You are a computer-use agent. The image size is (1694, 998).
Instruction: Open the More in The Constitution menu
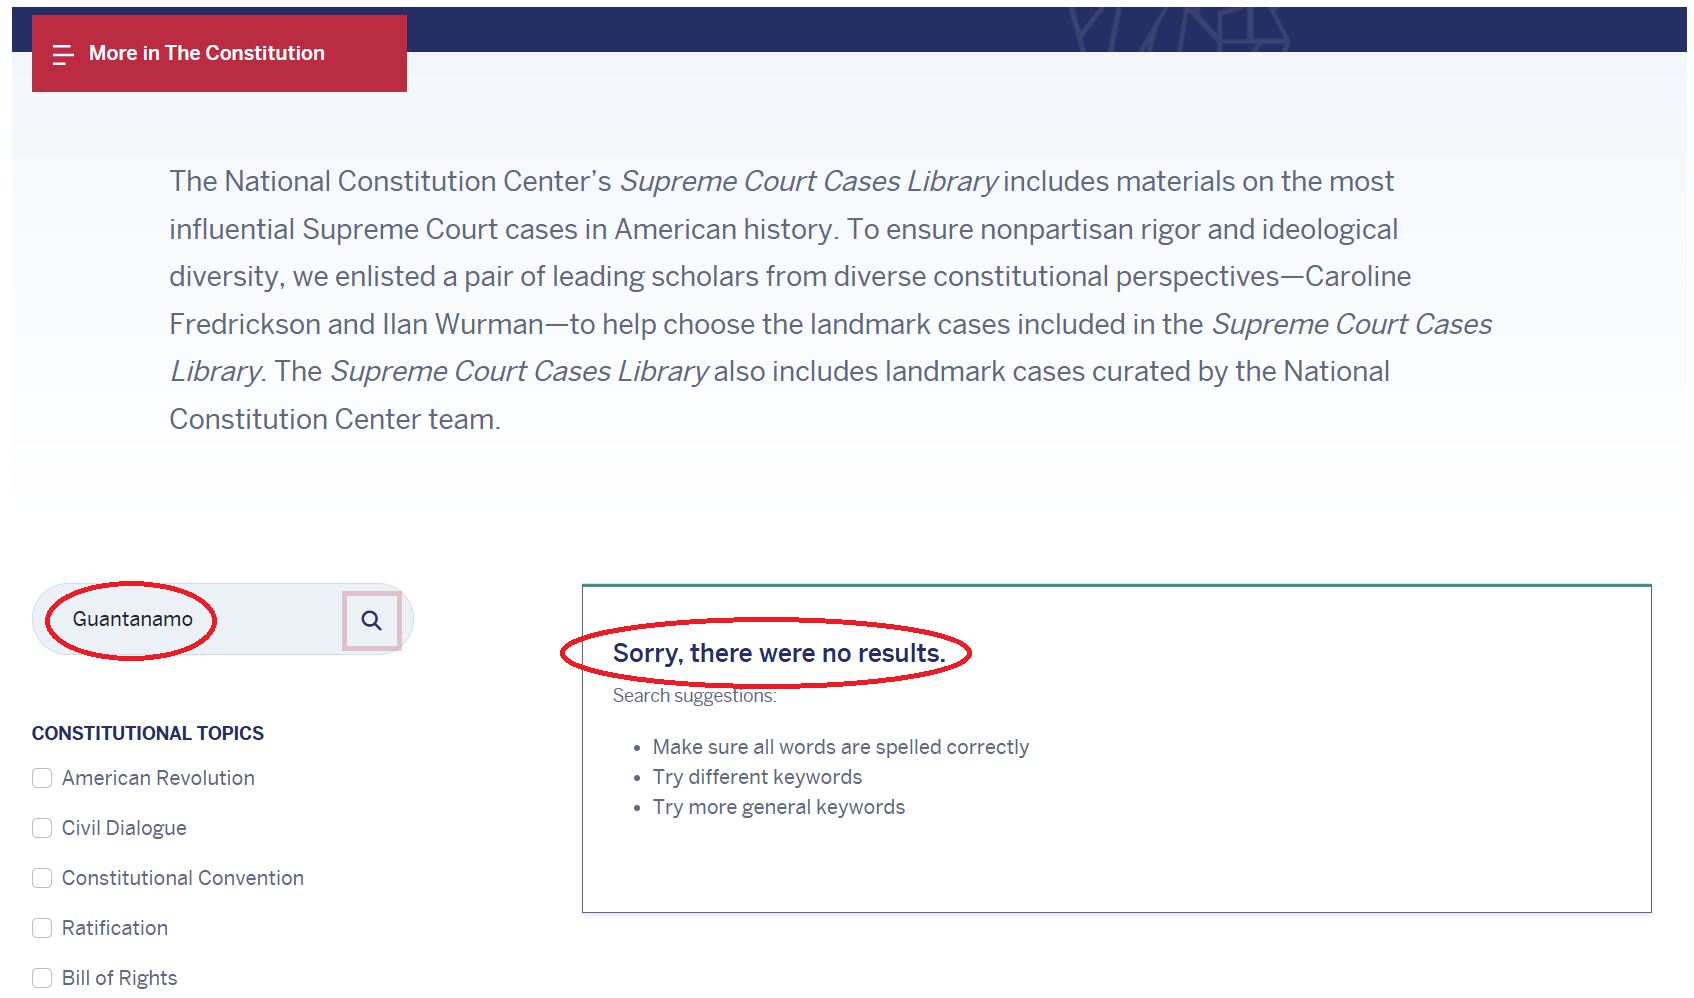tap(207, 54)
